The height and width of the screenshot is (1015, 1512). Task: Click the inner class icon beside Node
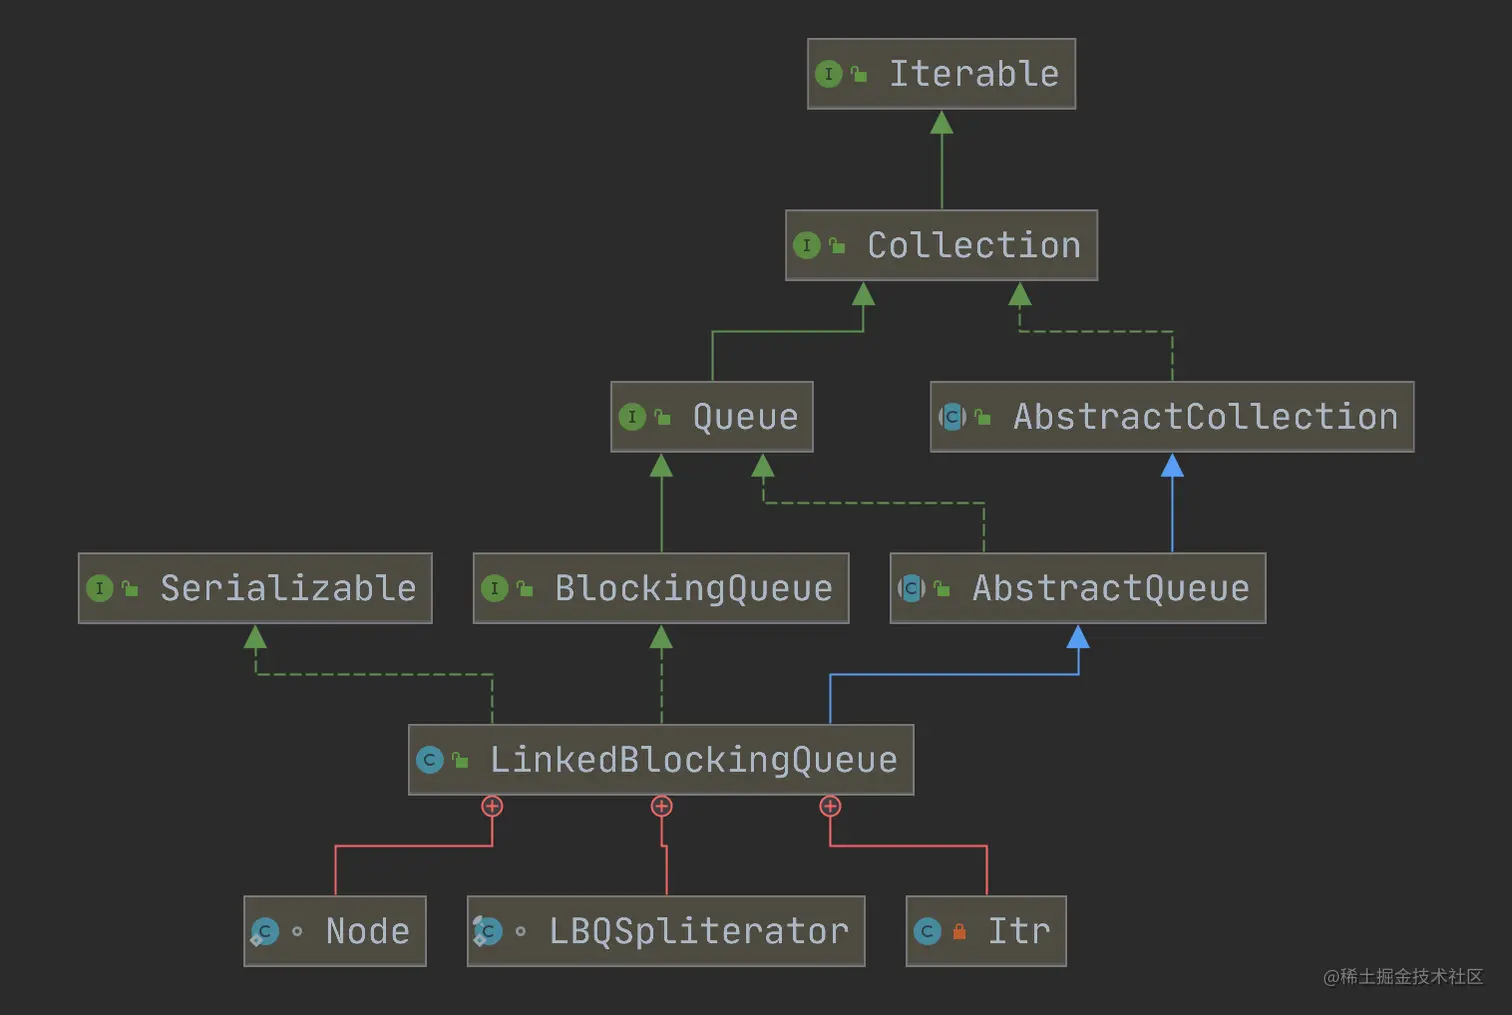(265, 931)
